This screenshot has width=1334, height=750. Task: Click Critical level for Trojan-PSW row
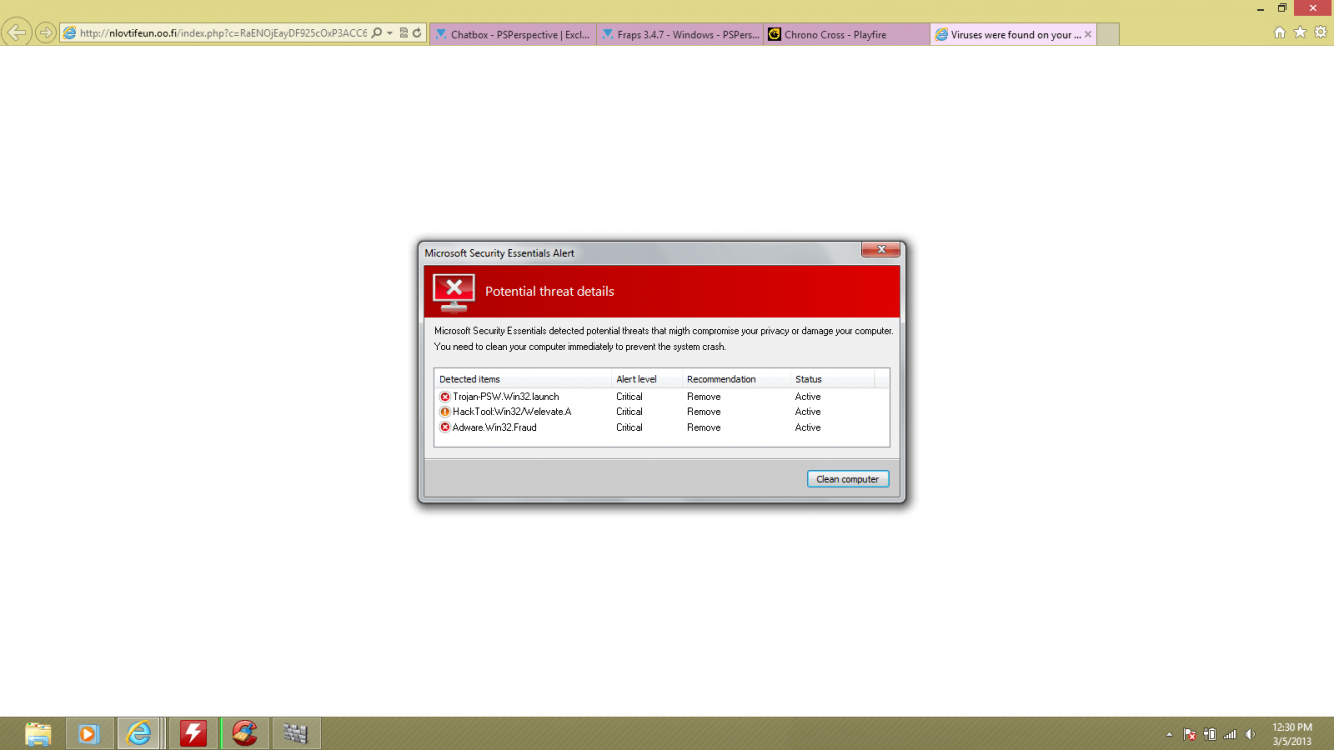tap(629, 397)
